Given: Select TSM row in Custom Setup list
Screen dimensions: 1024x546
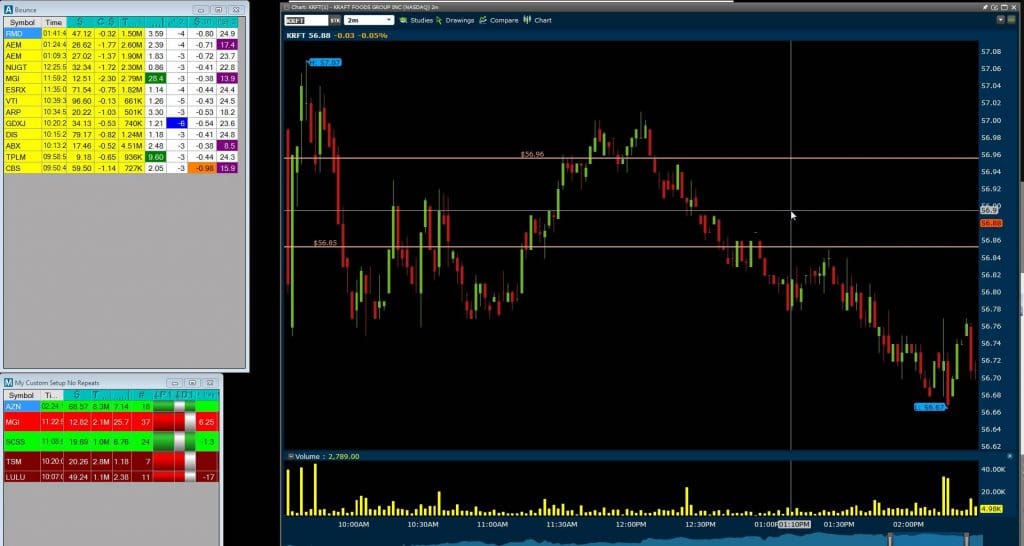Looking at the screenshot, I should click(x=111, y=462).
